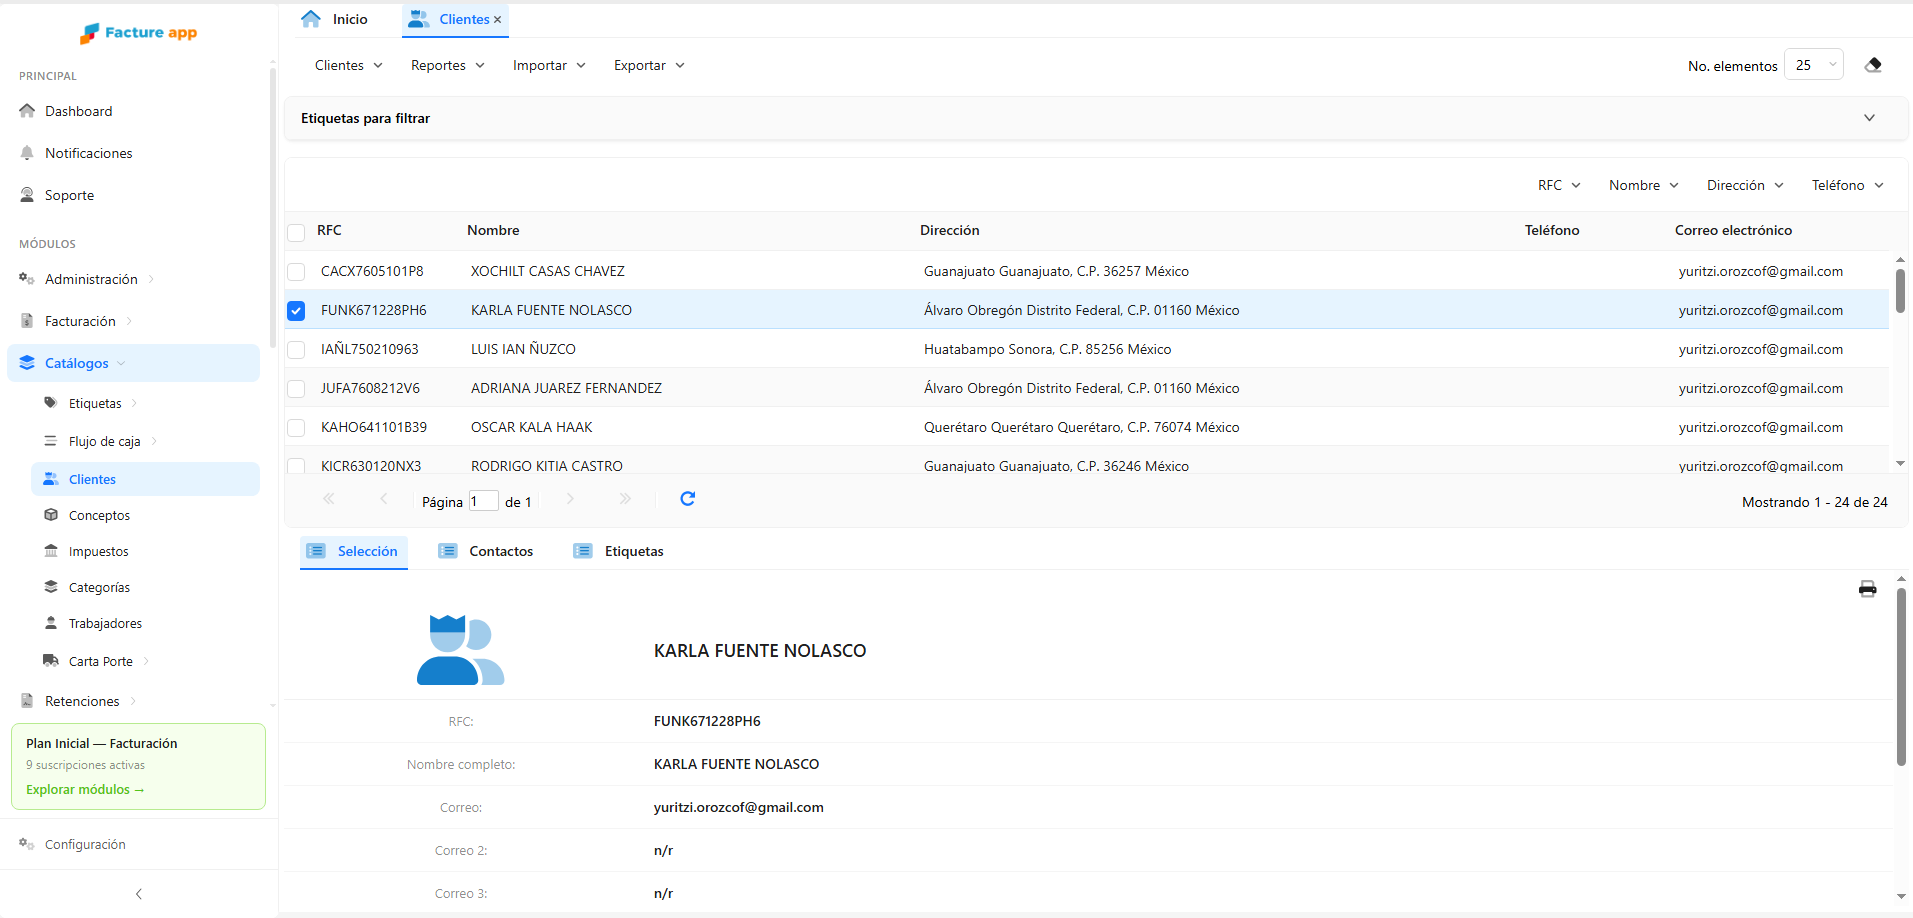This screenshot has width=1913, height=918.
Task: Open the Dirección filter dropdown
Action: click(x=1745, y=185)
